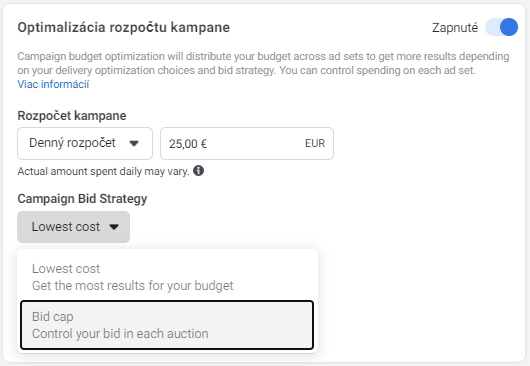Click 'Actual amount spent daily may vary' text
The image size is (530, 366).
[x=103, y=171]
